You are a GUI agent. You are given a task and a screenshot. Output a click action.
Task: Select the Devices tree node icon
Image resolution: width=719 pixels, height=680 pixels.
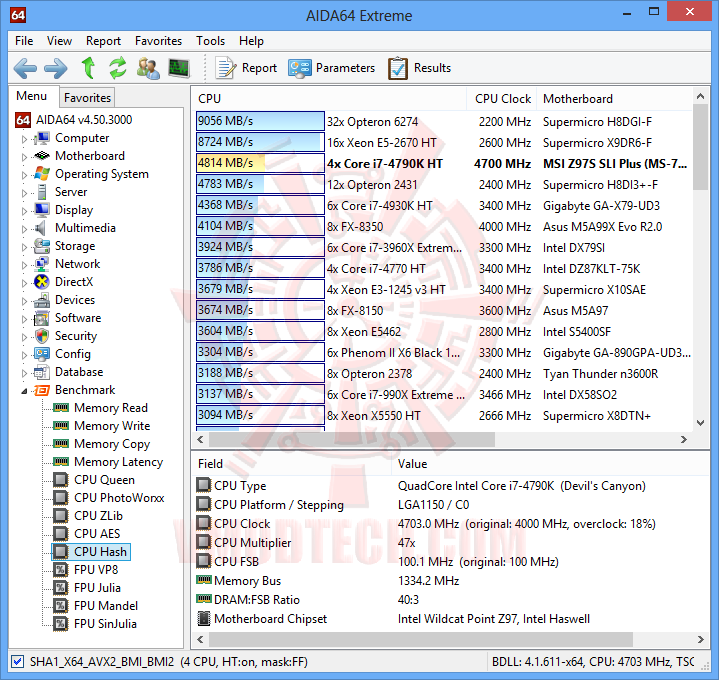coord(42,300)
